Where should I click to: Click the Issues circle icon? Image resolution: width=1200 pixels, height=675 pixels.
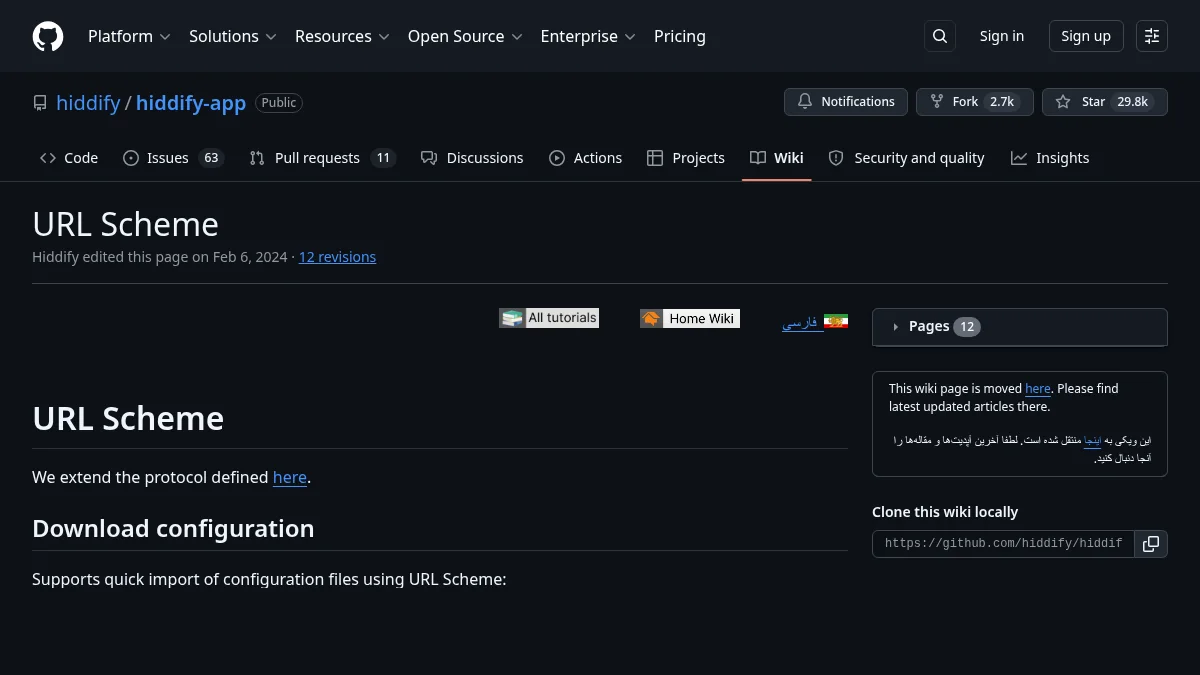tap(131, 158)
